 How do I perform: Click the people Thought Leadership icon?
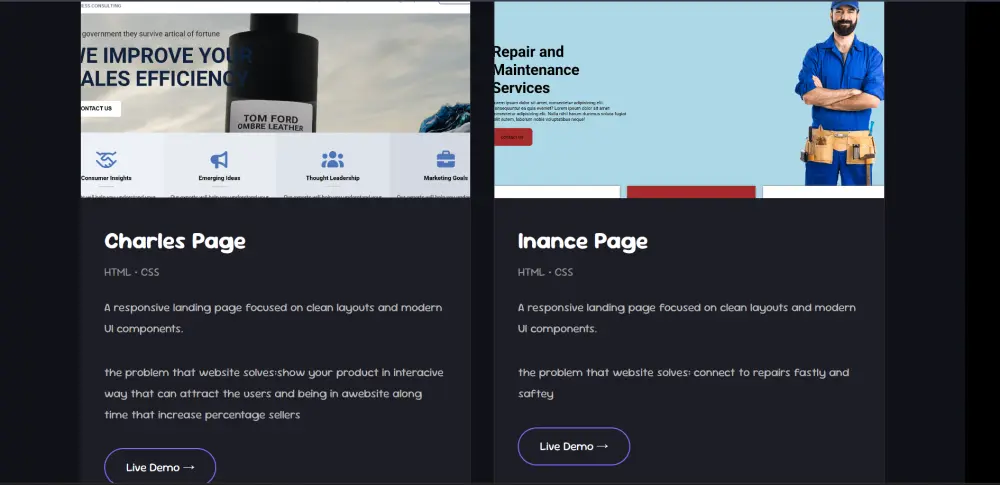coord(332,160)
